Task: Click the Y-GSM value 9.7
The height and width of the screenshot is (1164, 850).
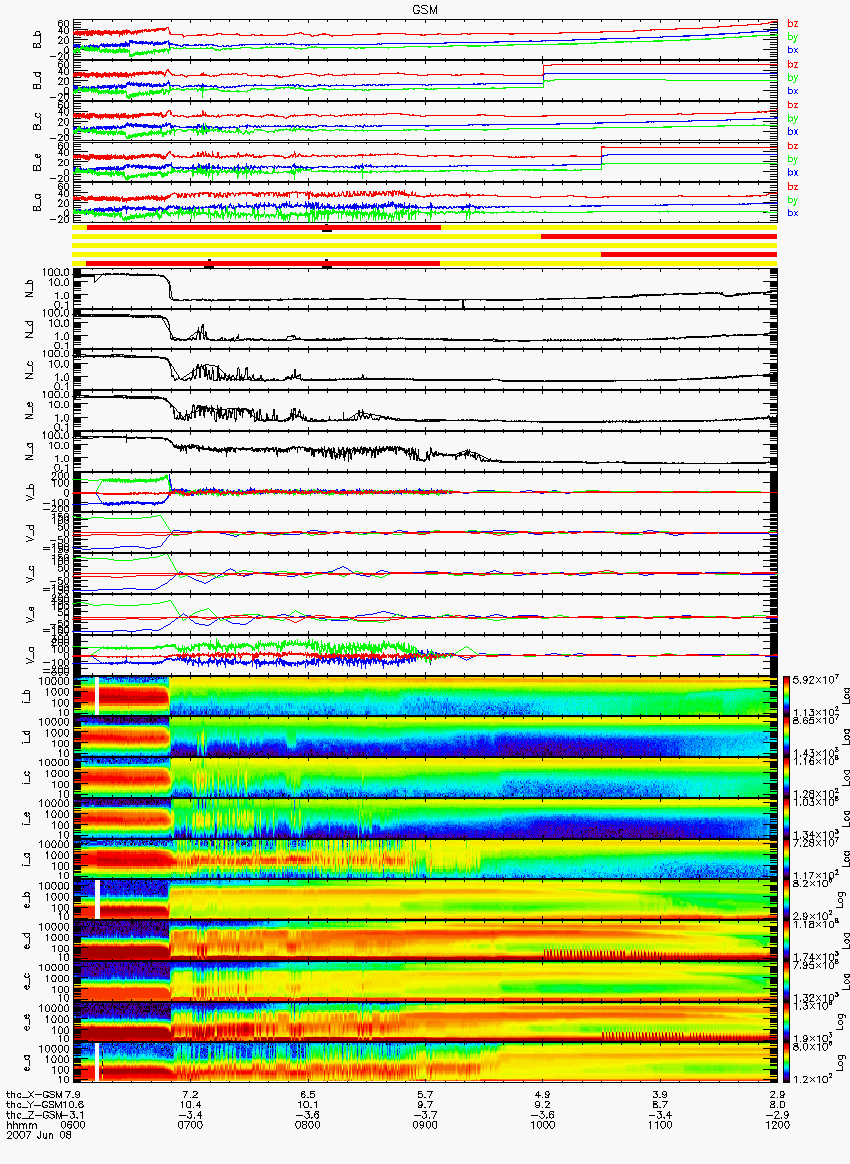Action: [x=425, y=1105]
